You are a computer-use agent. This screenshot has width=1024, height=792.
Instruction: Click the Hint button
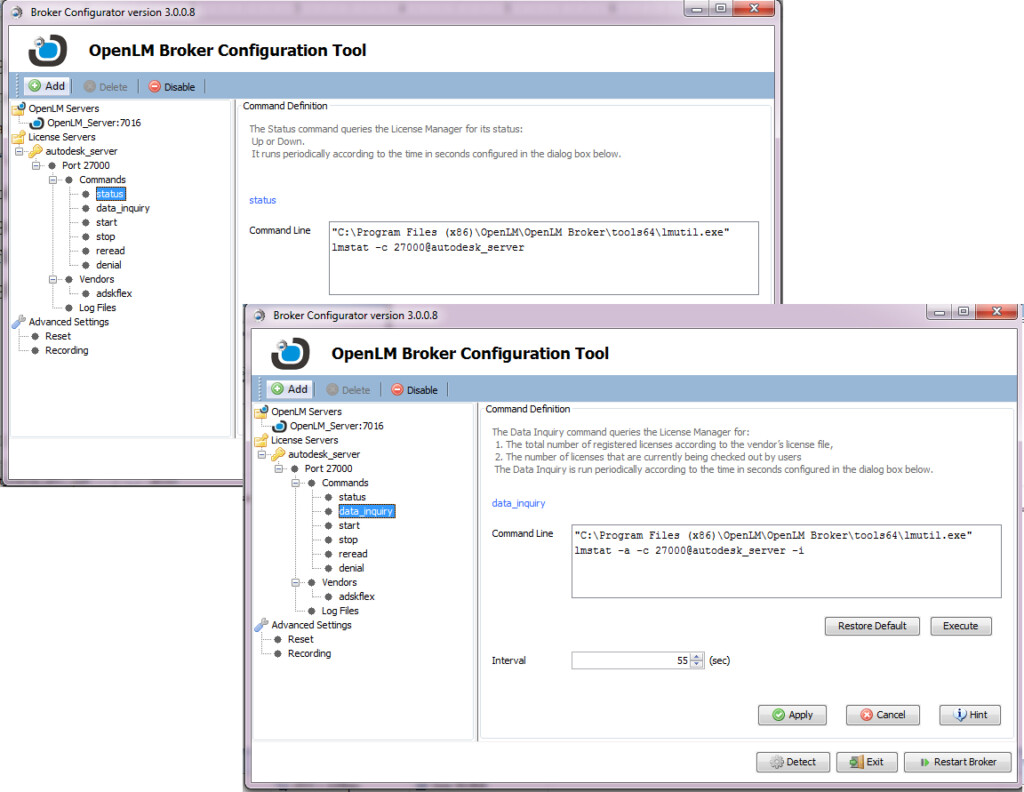pyautogui.click(x=970, y=715)
